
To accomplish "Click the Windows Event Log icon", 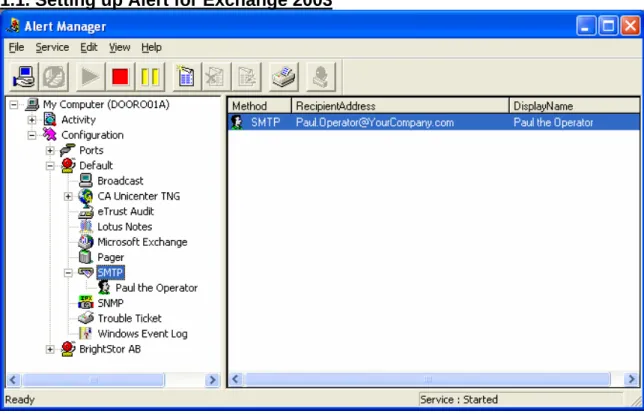I will (85, 333).
